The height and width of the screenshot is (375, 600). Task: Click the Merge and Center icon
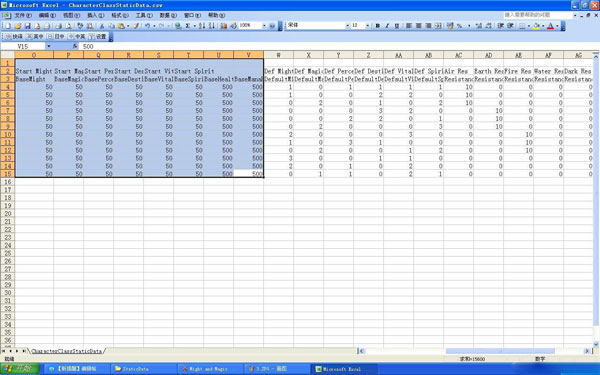(x=438, y=26)
